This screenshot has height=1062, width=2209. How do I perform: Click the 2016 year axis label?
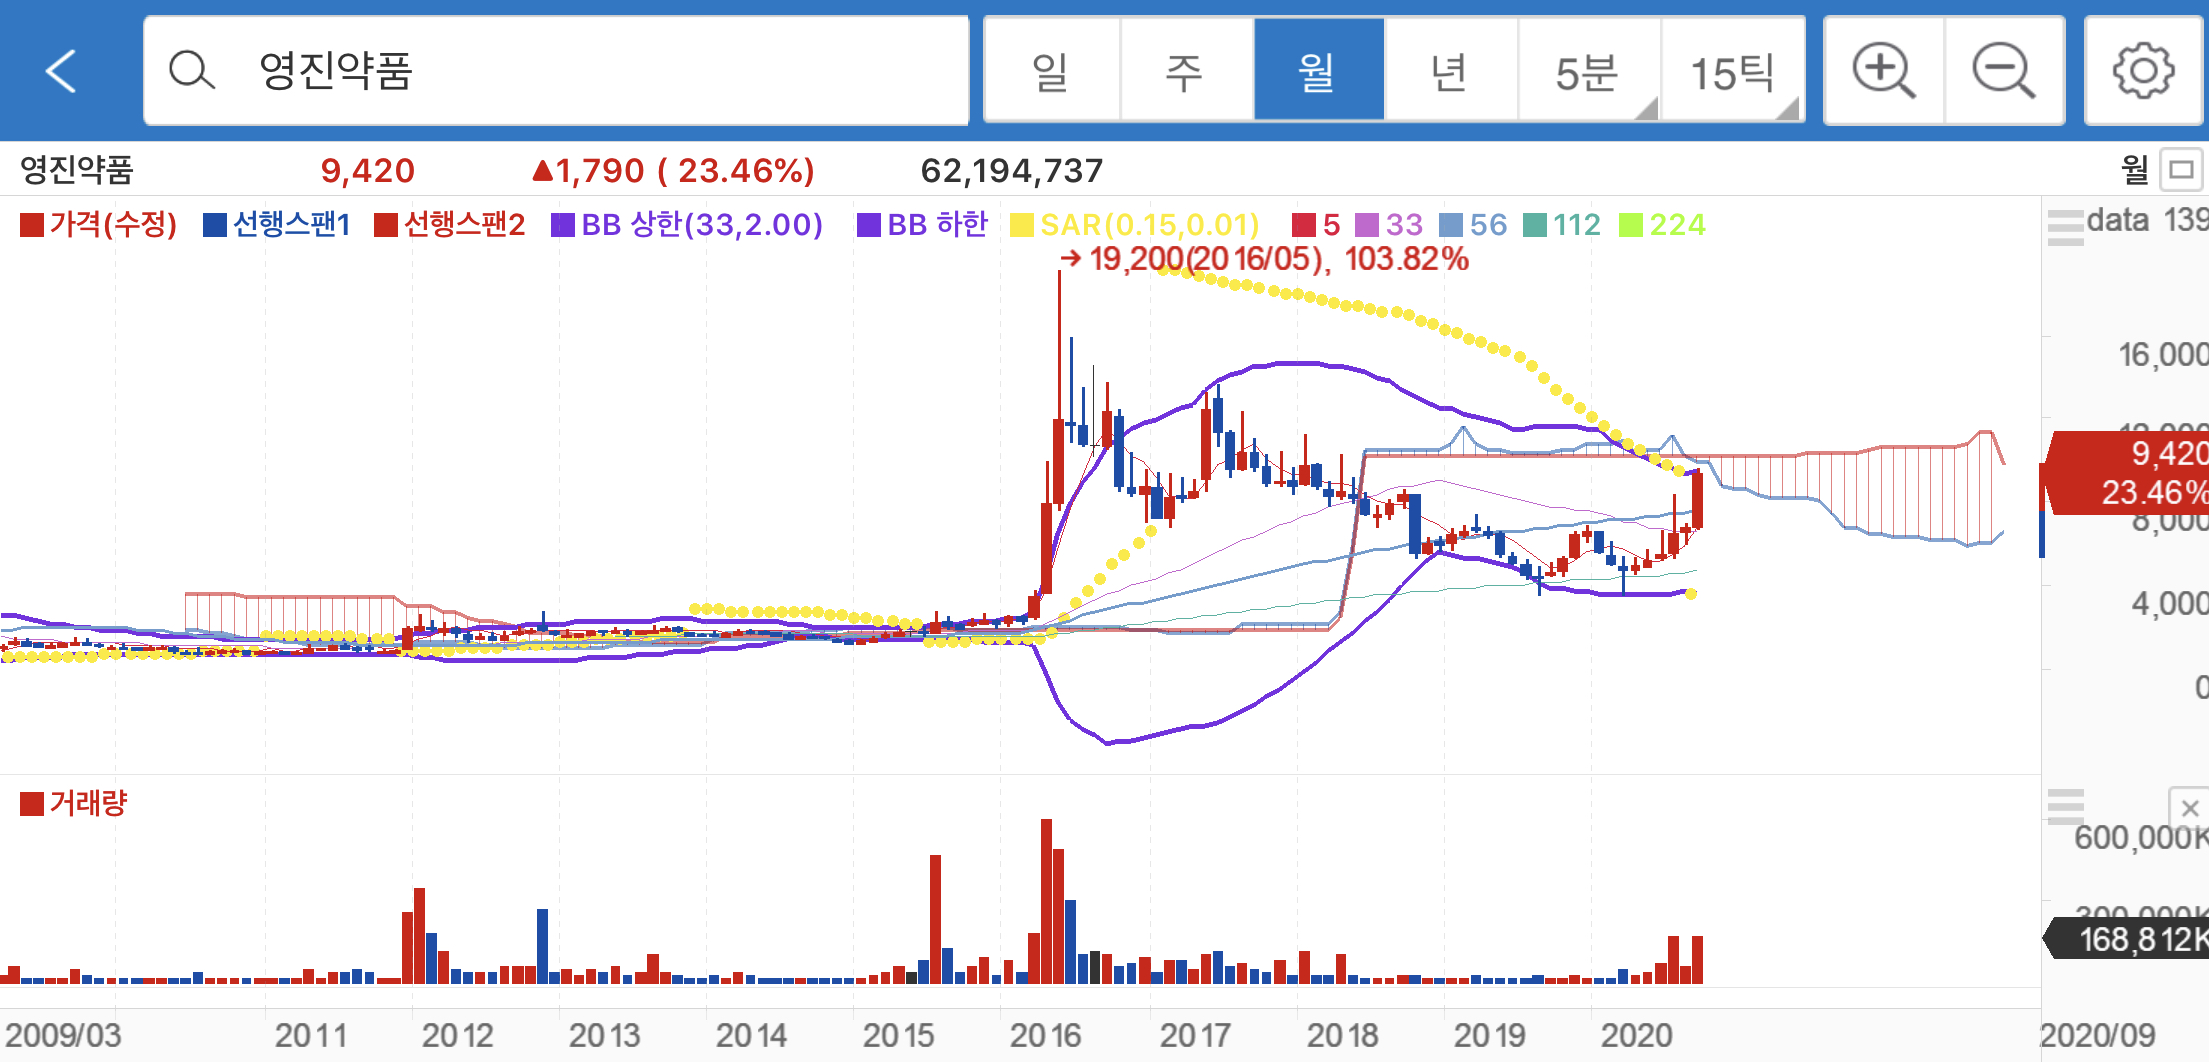pos(1045,1035)
